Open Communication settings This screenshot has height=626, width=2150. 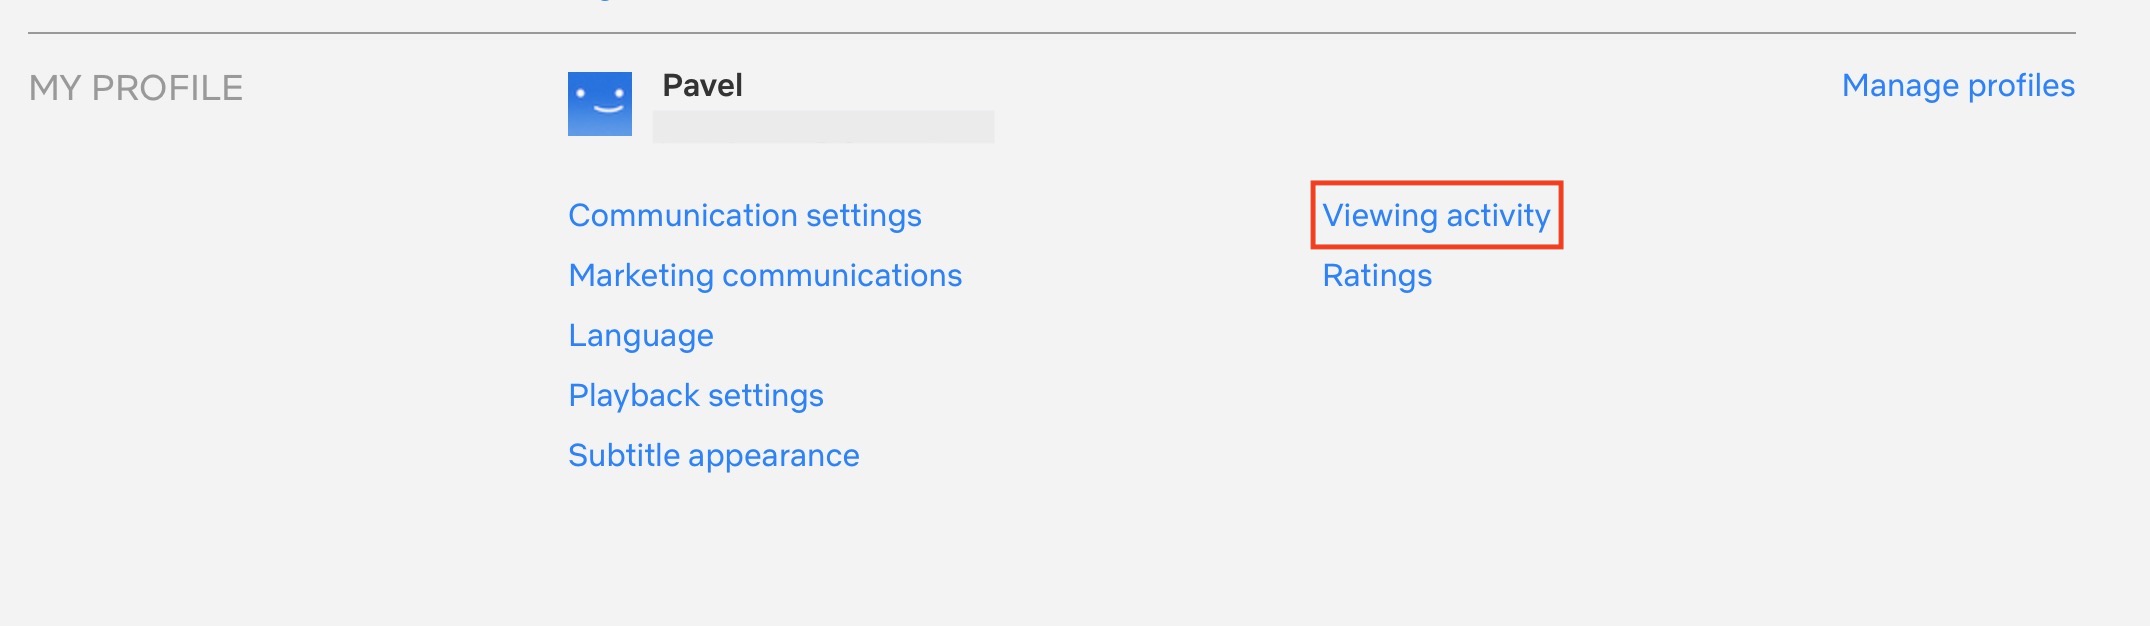click(745, 215)
